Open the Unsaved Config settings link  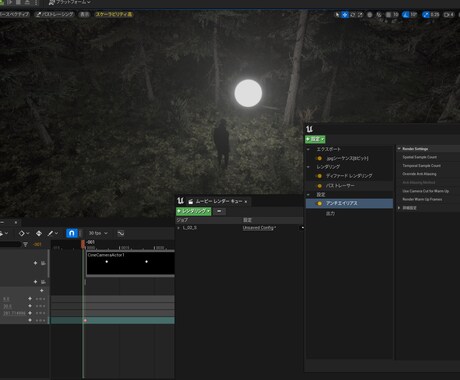coord(259,228)
